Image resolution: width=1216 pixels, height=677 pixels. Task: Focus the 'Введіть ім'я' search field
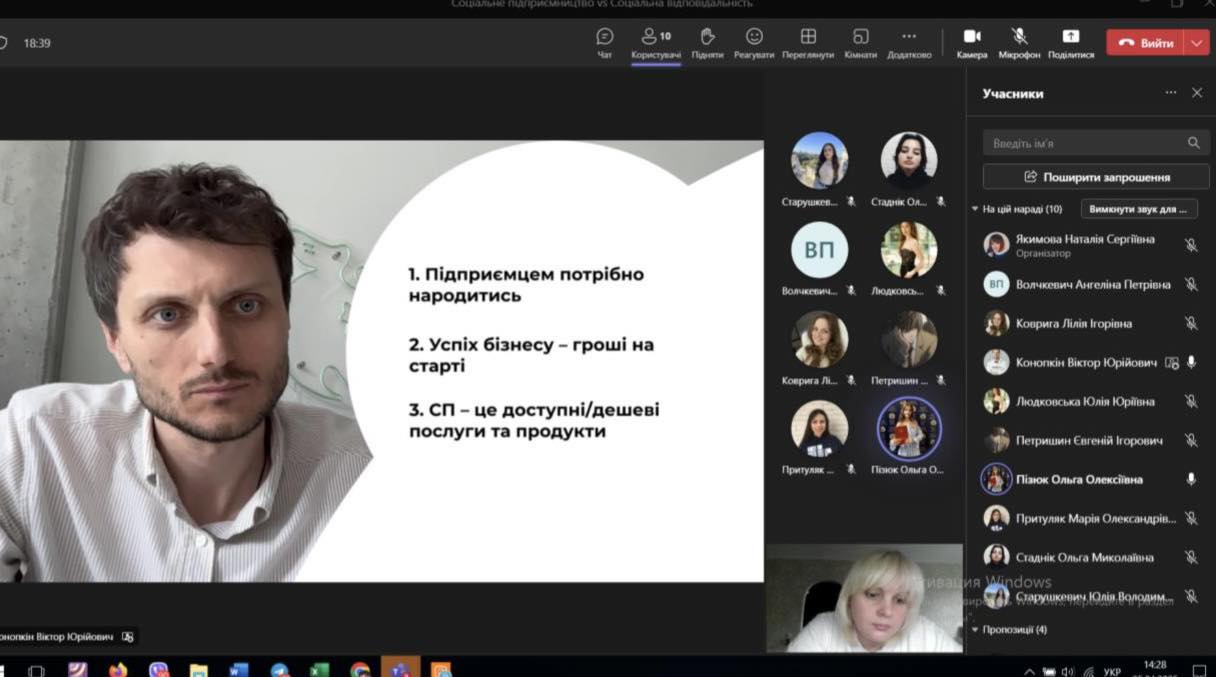click(1095, 143)
